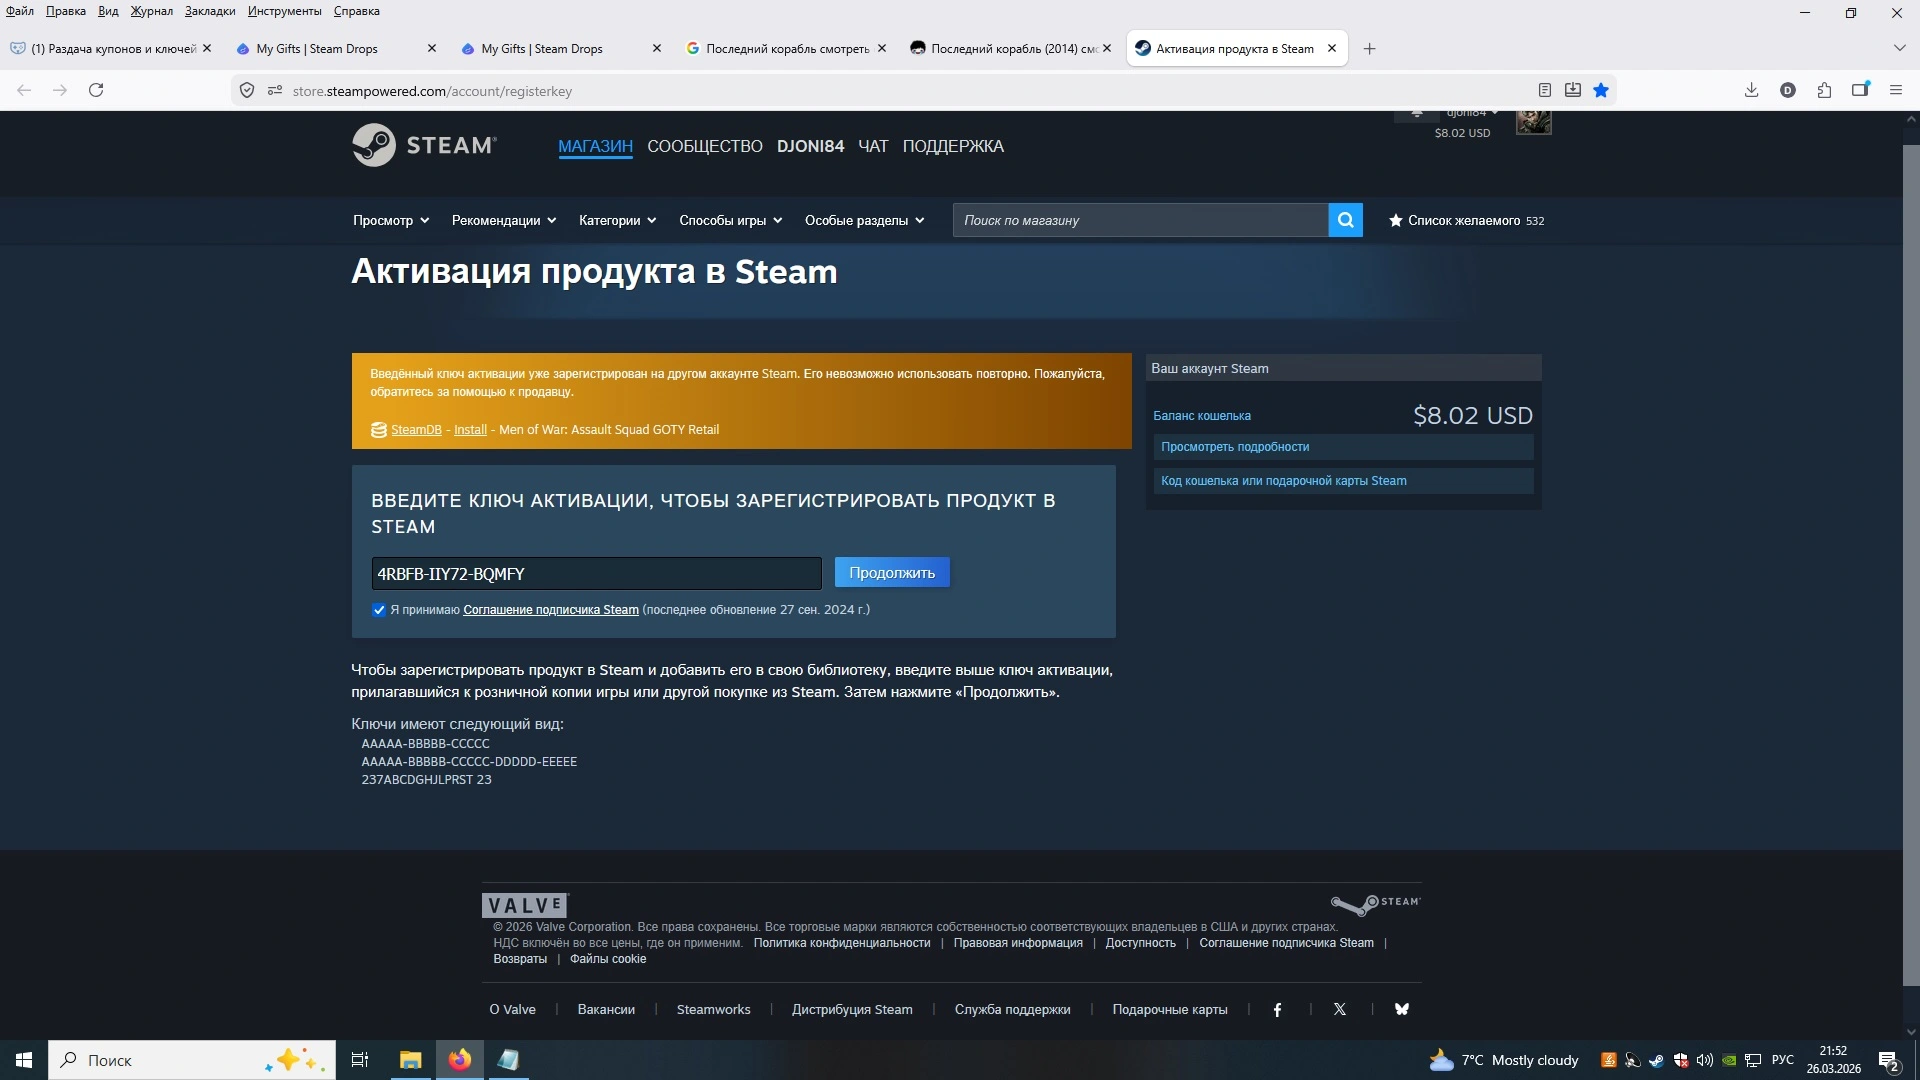Image resolution: width=1920 pixels, height=1080 pixels.
Task: Expand the 'Категории' dropdown
Action: click(x=617, y=220)
